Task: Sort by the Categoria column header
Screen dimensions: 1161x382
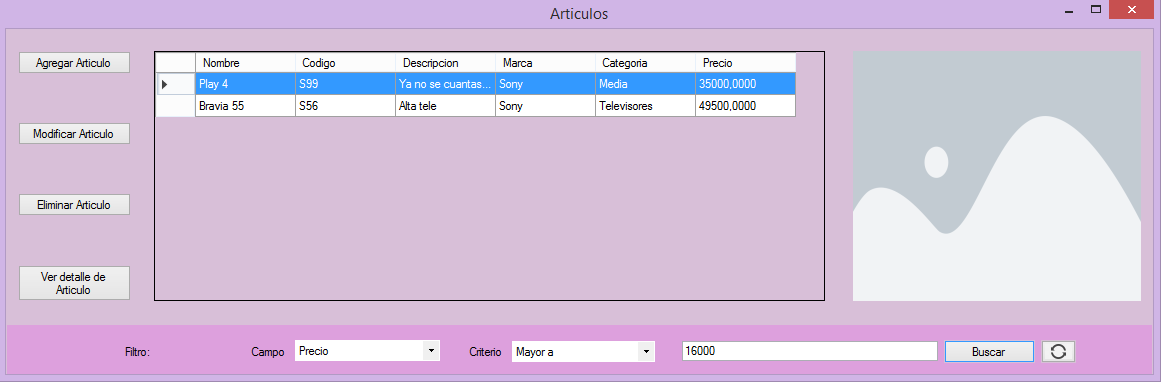Action: tap(645, 63)
